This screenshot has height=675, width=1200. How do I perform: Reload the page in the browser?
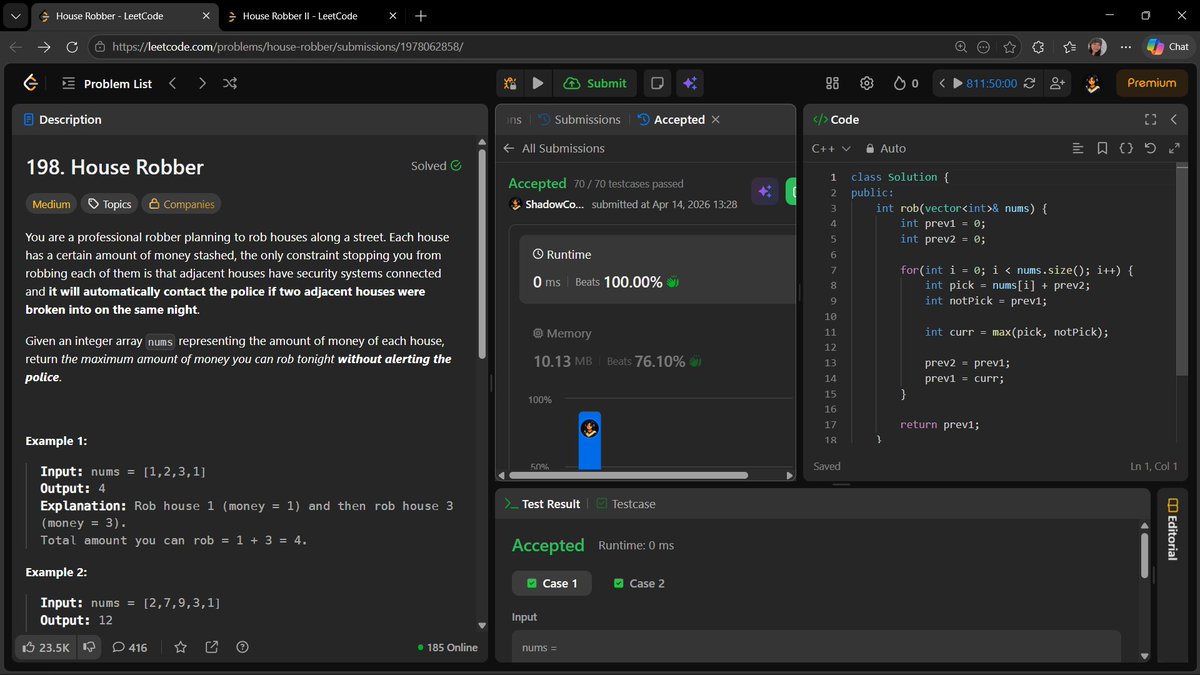click(x=72, y=47)
